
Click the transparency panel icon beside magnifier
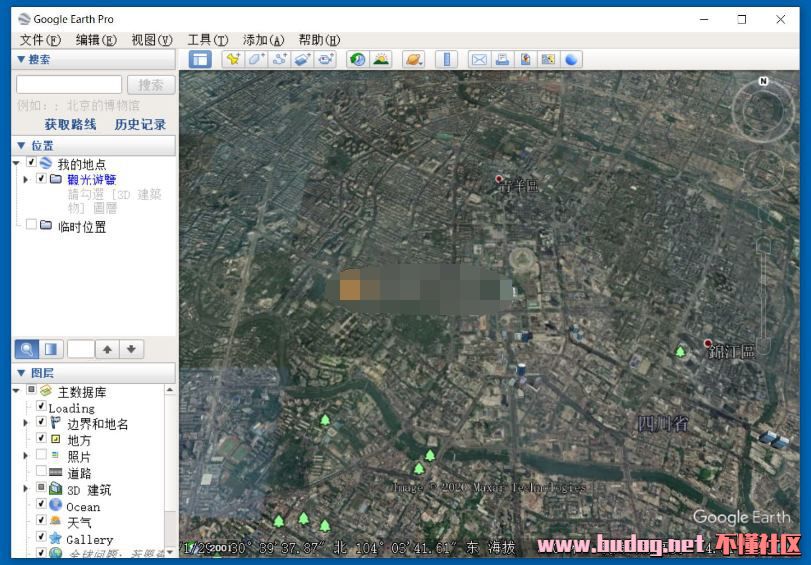pos(51,349)
